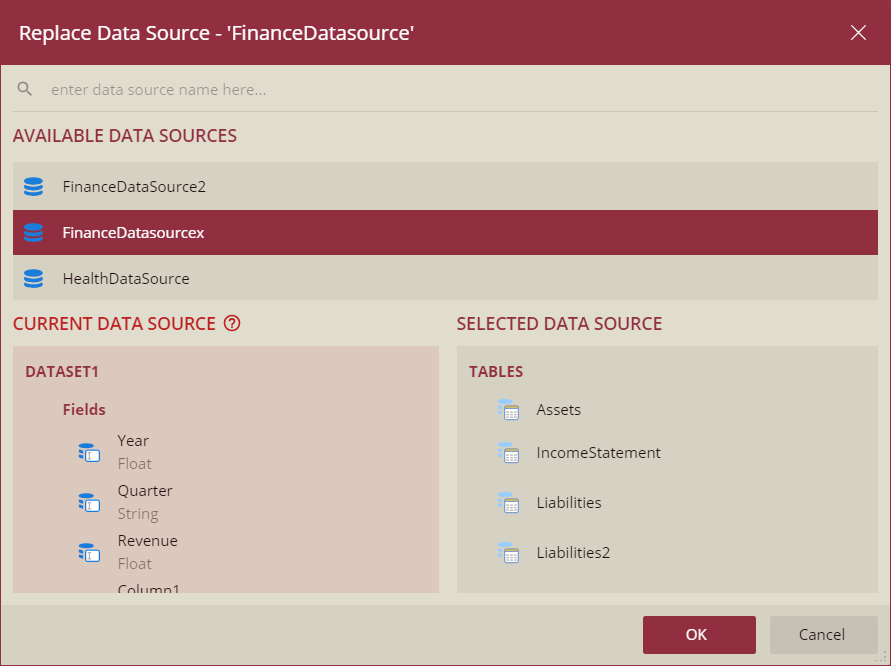The height and width of the screenshot is (666, 891).
Task: Click the Assets table name
Action: (559, 410)
